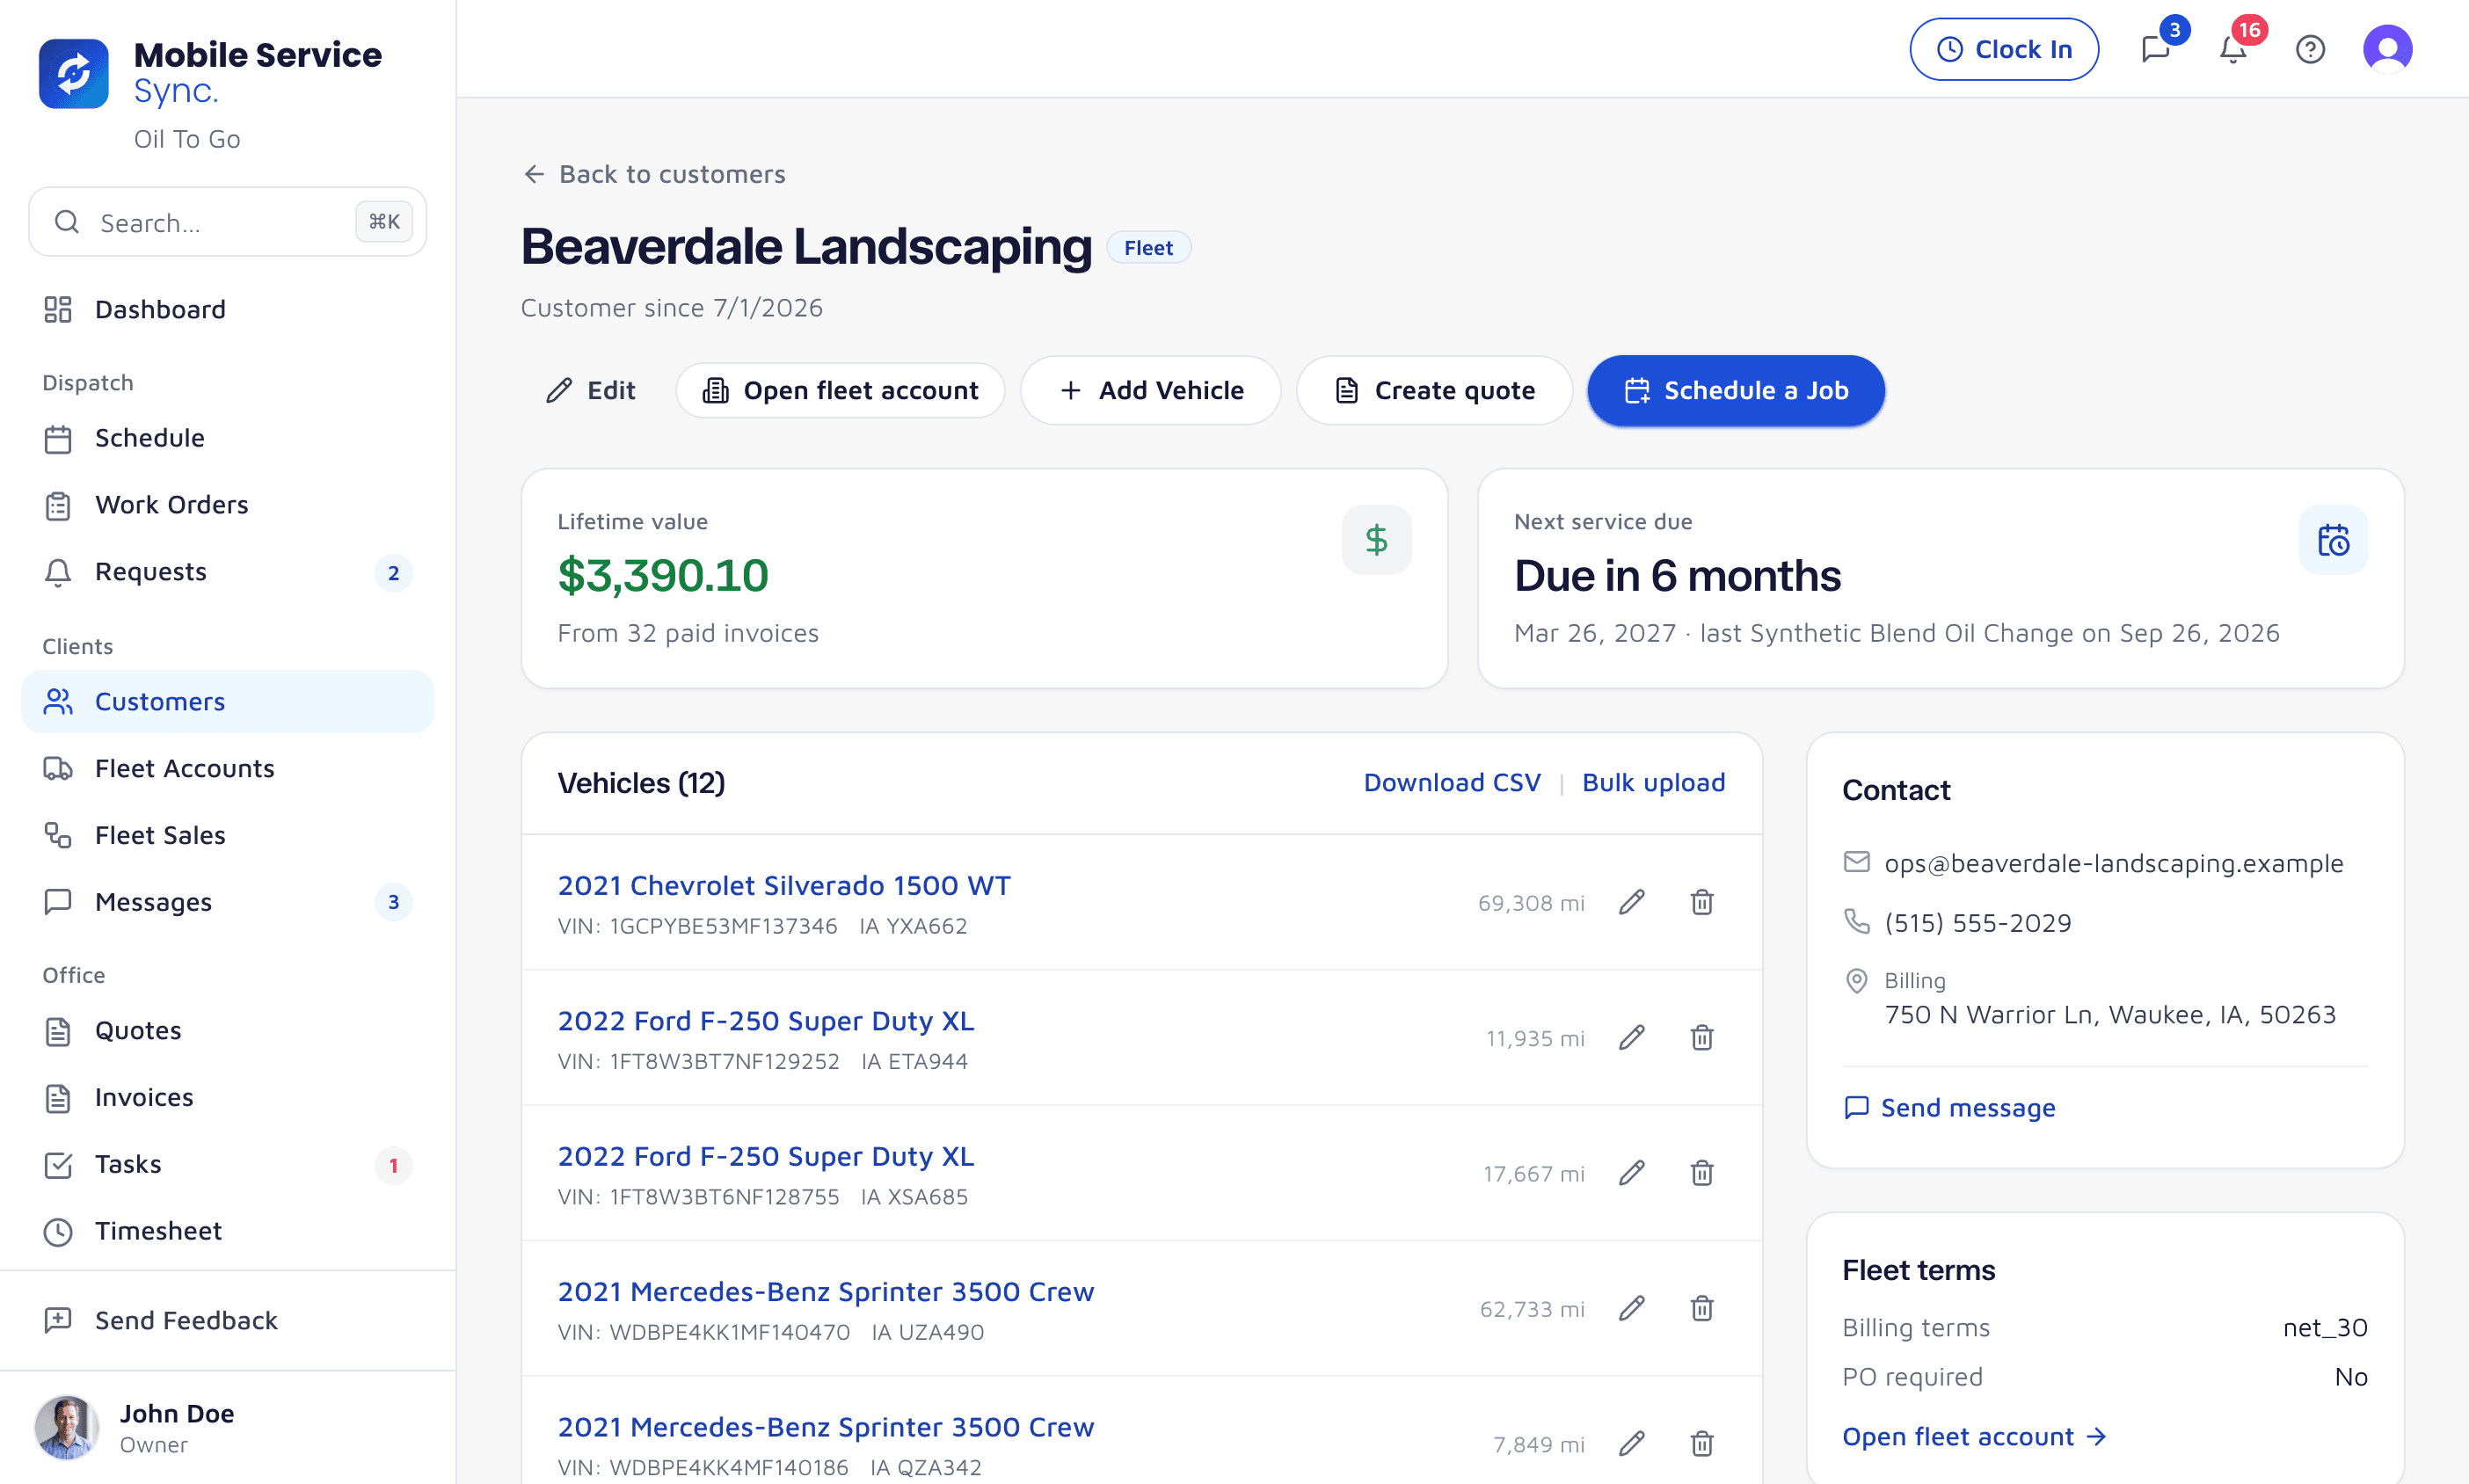Open Tasks in the sidebar

coord(228,1165)
